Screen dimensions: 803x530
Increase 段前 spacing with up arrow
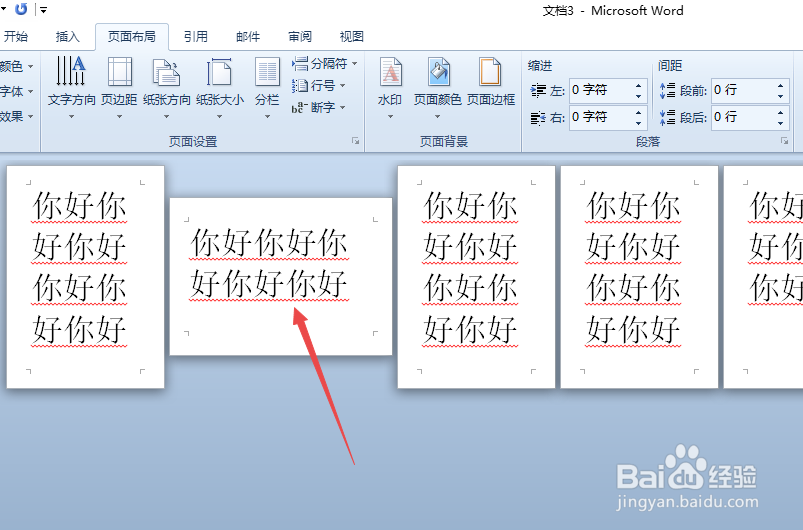[780, 86]
